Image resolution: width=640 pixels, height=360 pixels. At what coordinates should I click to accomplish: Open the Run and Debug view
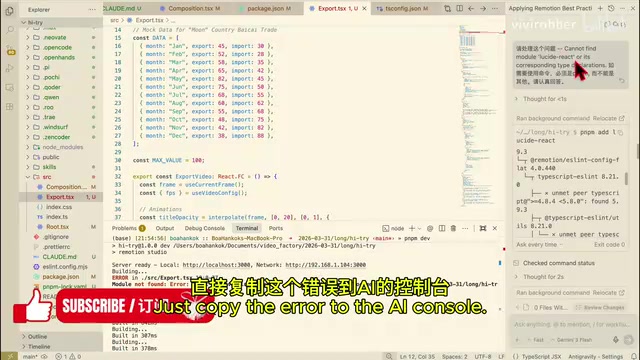10,68
